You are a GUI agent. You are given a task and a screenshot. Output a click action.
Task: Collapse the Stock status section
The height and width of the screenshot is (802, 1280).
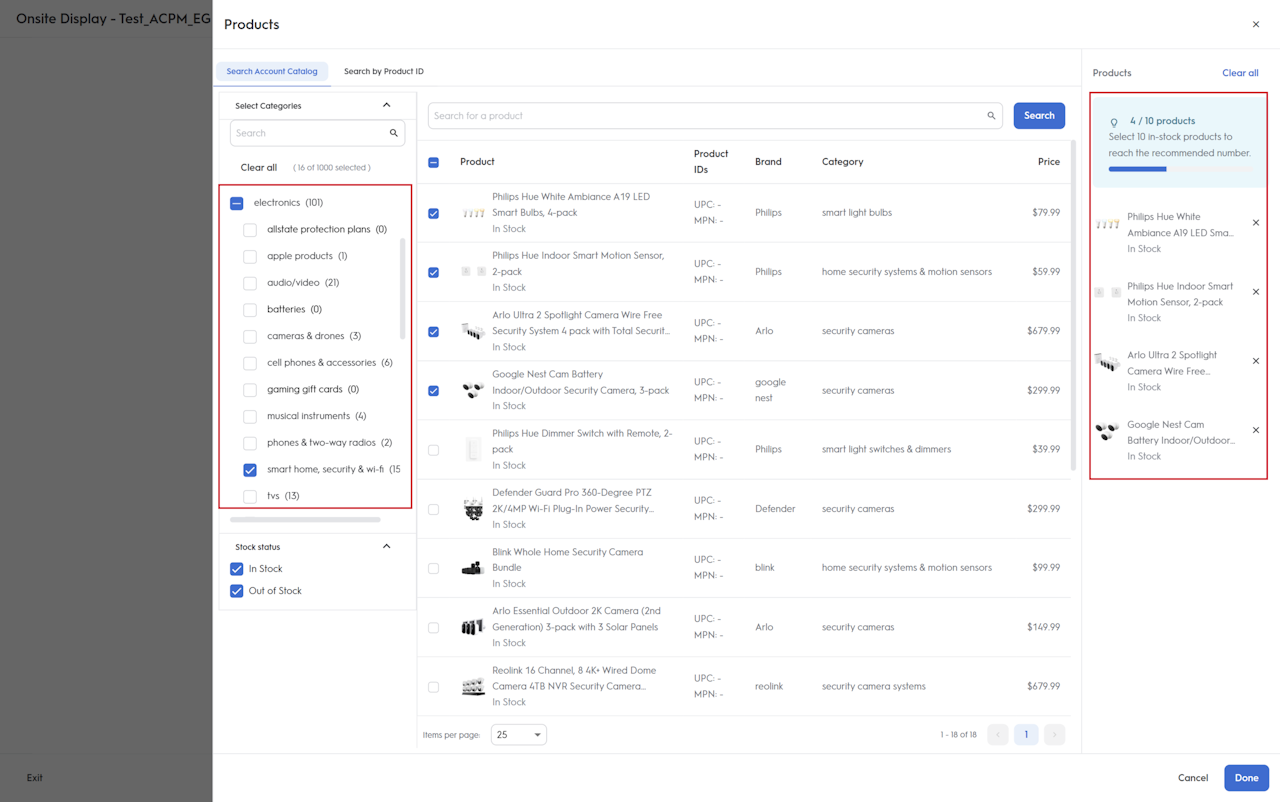(387, 547)
